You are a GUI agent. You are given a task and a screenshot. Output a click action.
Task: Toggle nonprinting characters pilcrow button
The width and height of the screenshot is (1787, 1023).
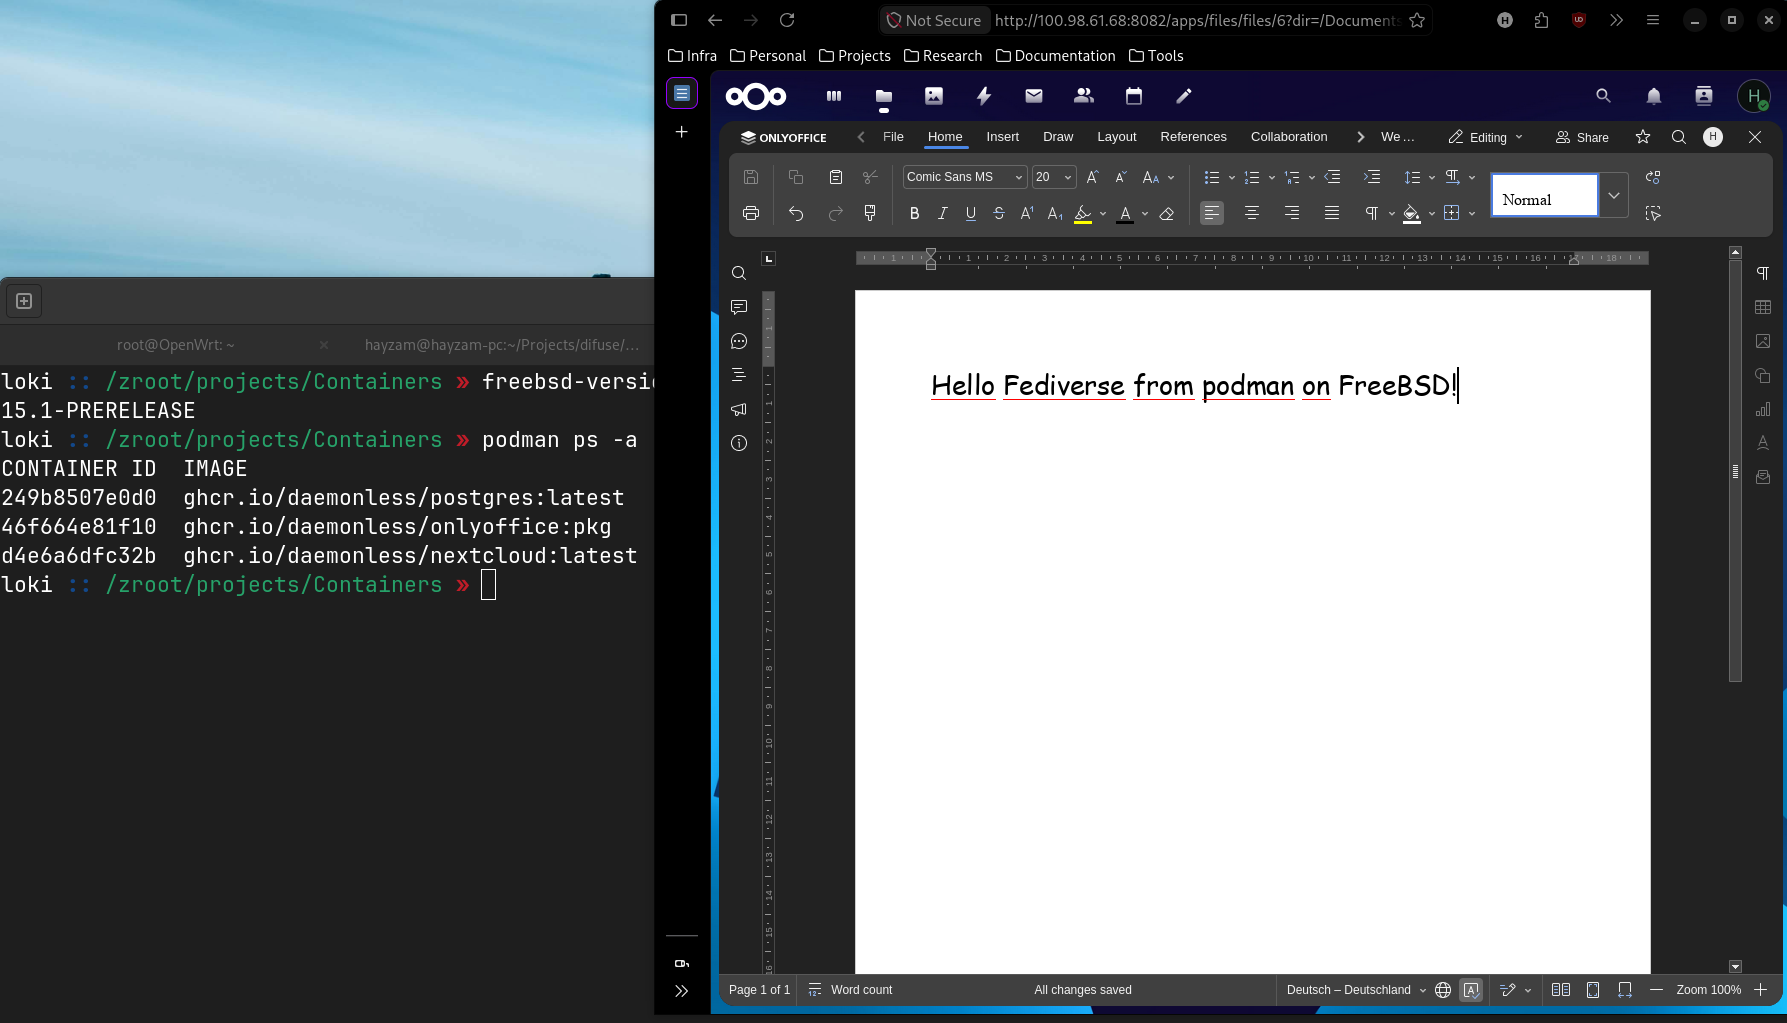(x=1372, y=213)
